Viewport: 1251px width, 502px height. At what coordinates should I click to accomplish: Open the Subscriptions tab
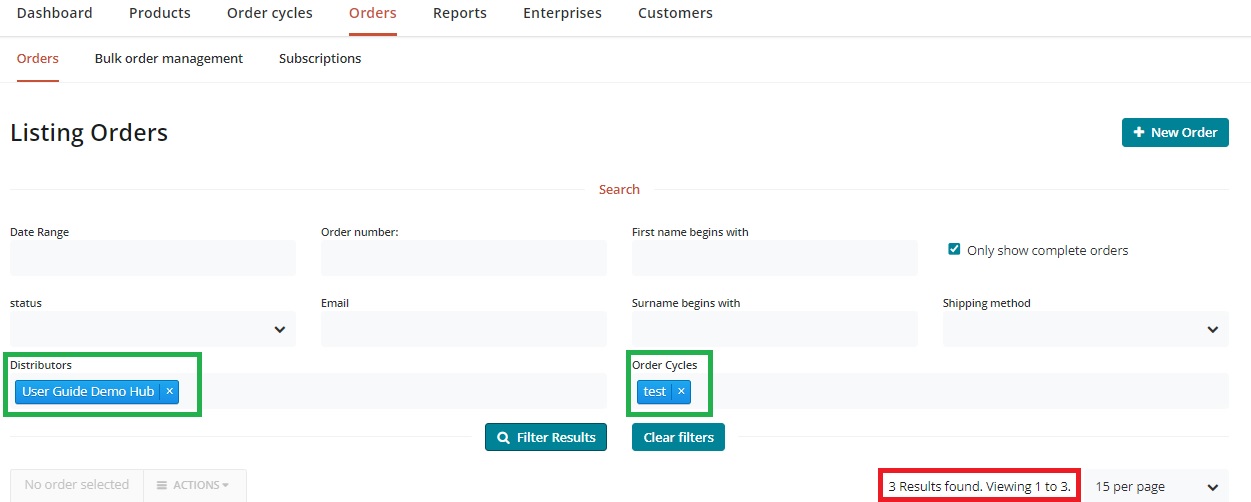(x=320, y=59)
